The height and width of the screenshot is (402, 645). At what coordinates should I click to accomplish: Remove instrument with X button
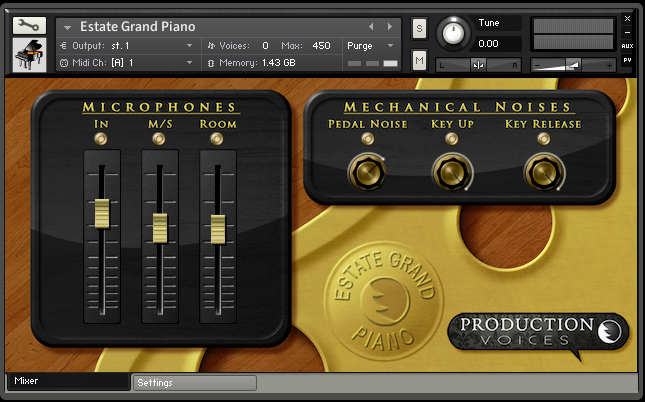tap(627, 19)
